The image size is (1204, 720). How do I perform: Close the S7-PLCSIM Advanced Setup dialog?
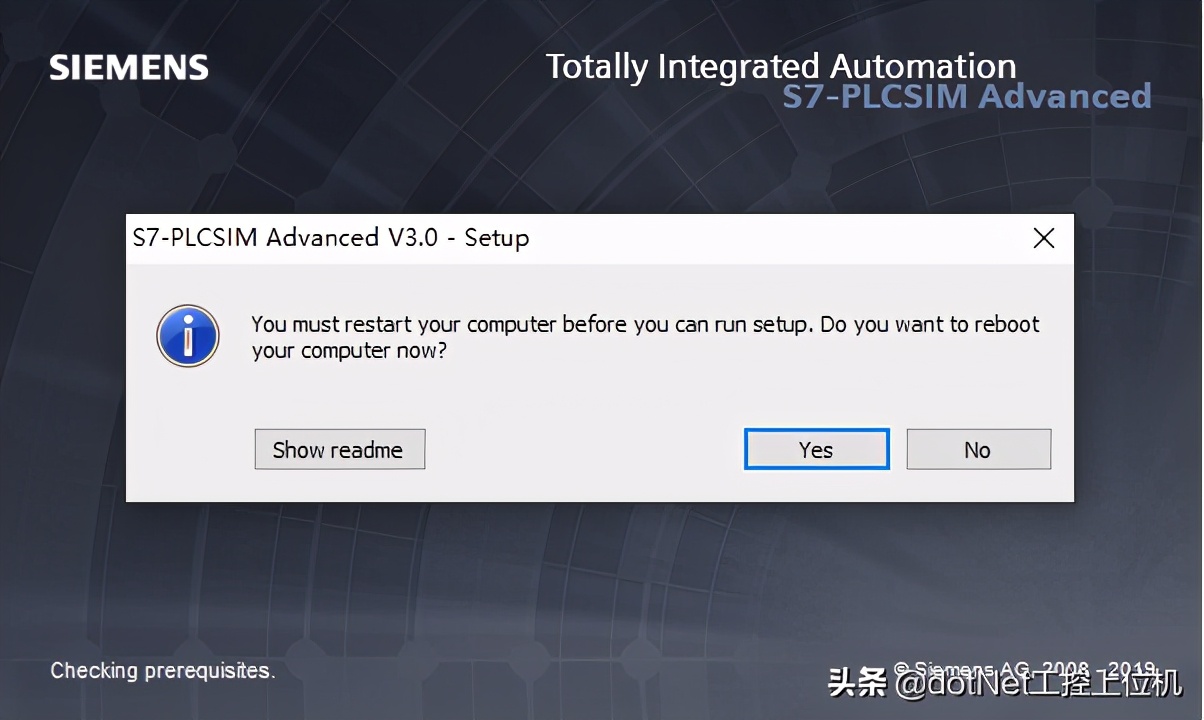pos(1043,238)
